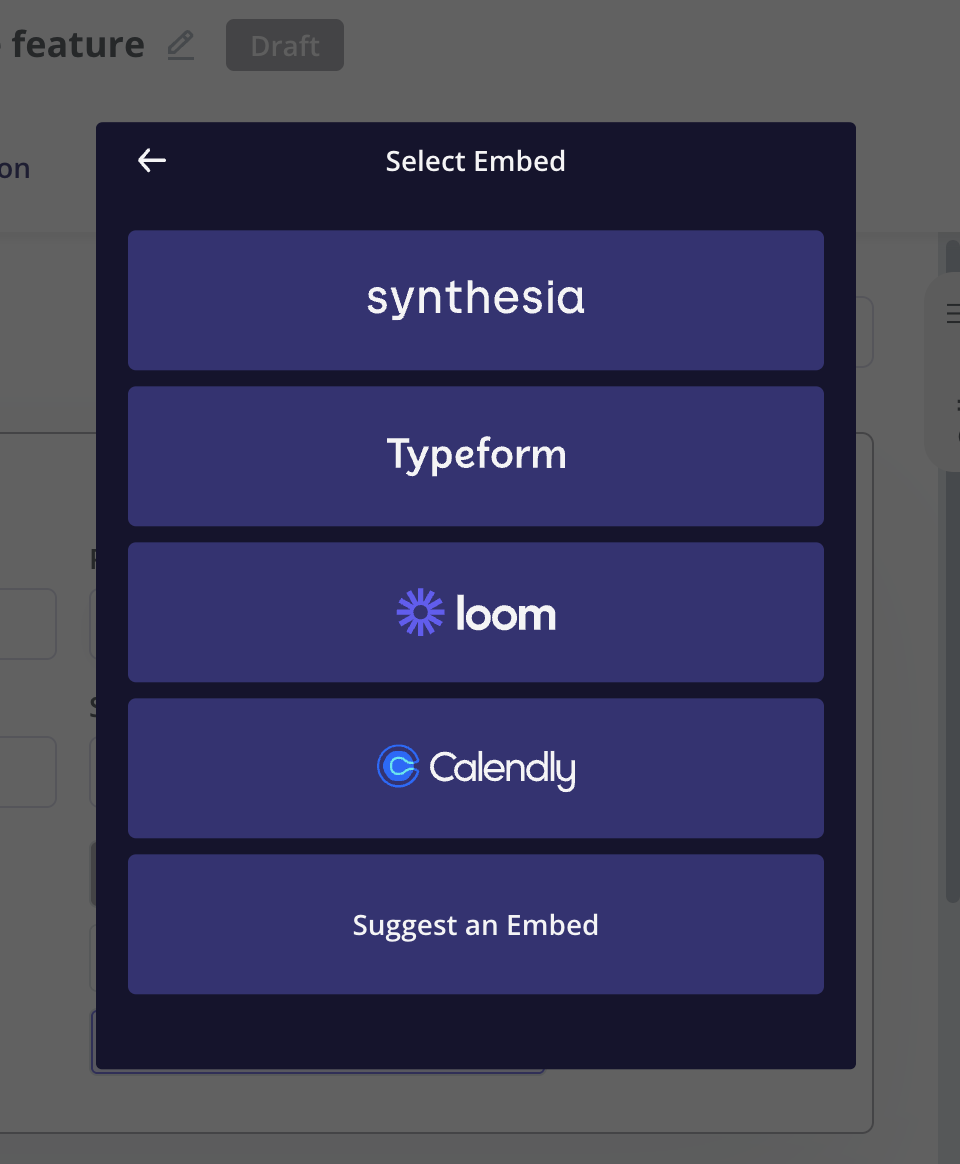This screenshot has height=1164, width=960.
Task: Click the Calendly circular logo icon
Action: click(398, 766)
